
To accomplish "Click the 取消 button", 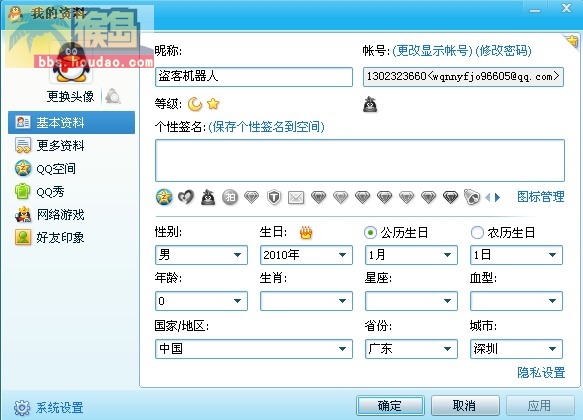I will pyautogui.click(x=465, y=405).
